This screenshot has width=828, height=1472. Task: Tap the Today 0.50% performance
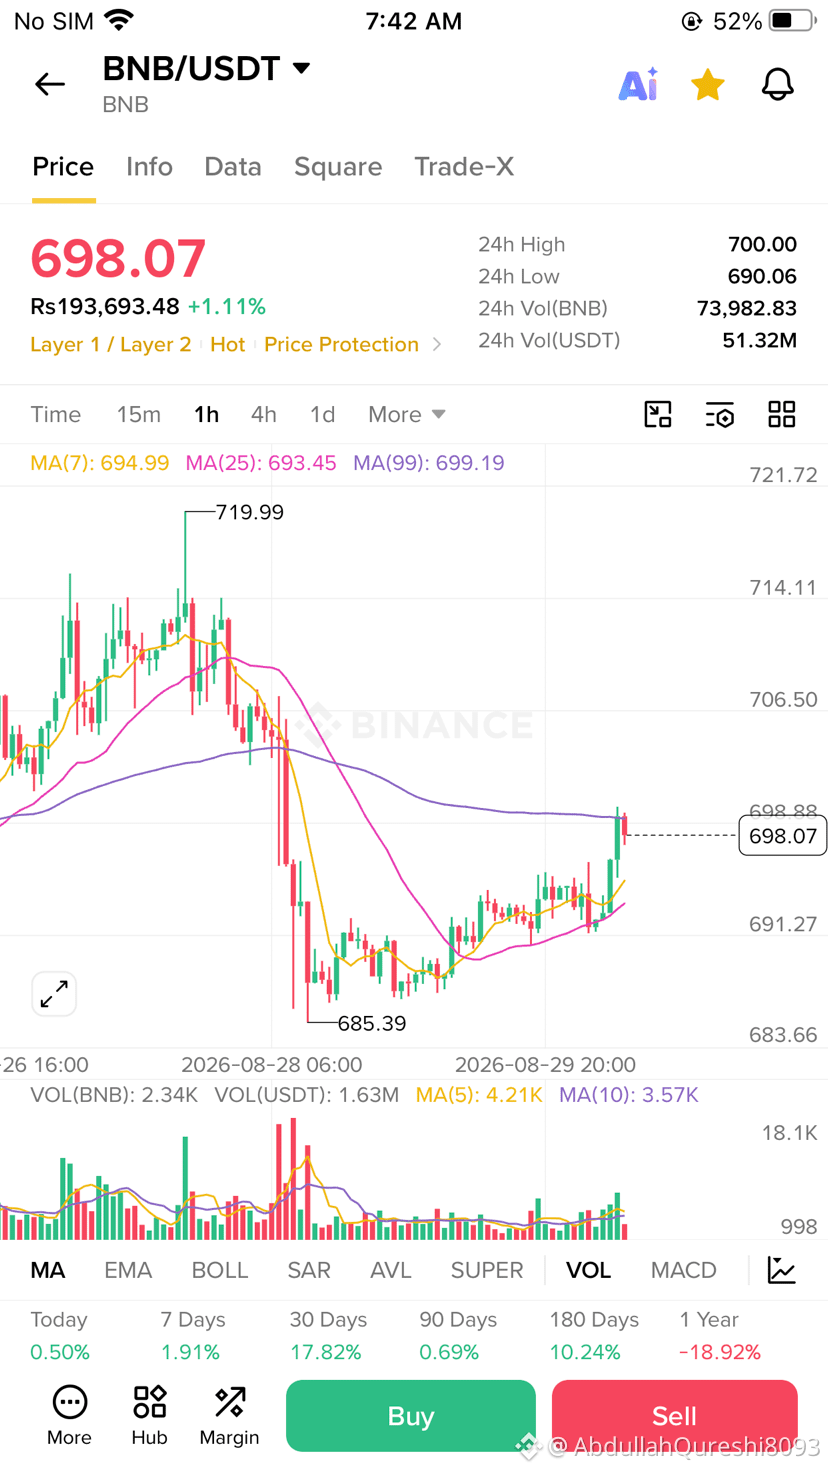pyautogui.click(x=60, y=1336)
